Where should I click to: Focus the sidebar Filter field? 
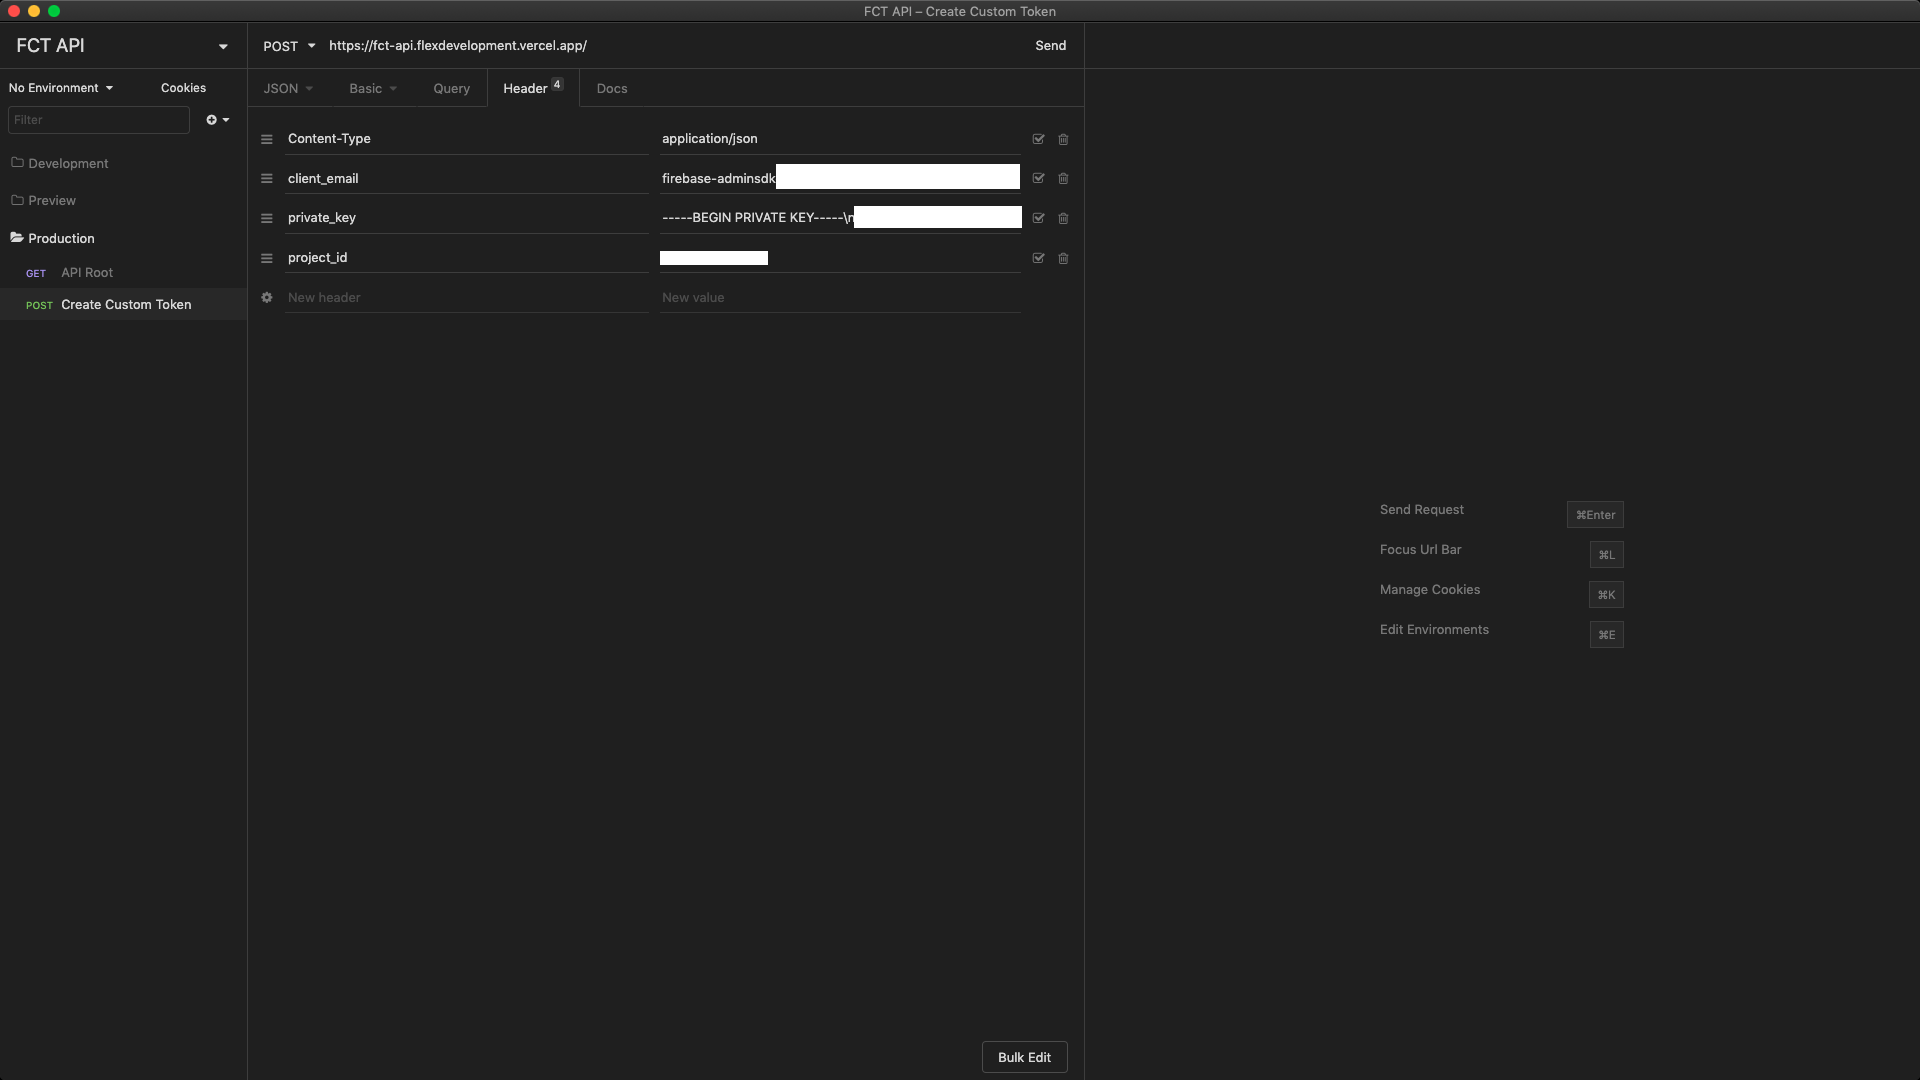pyautogui.click(x=99, y=120)
